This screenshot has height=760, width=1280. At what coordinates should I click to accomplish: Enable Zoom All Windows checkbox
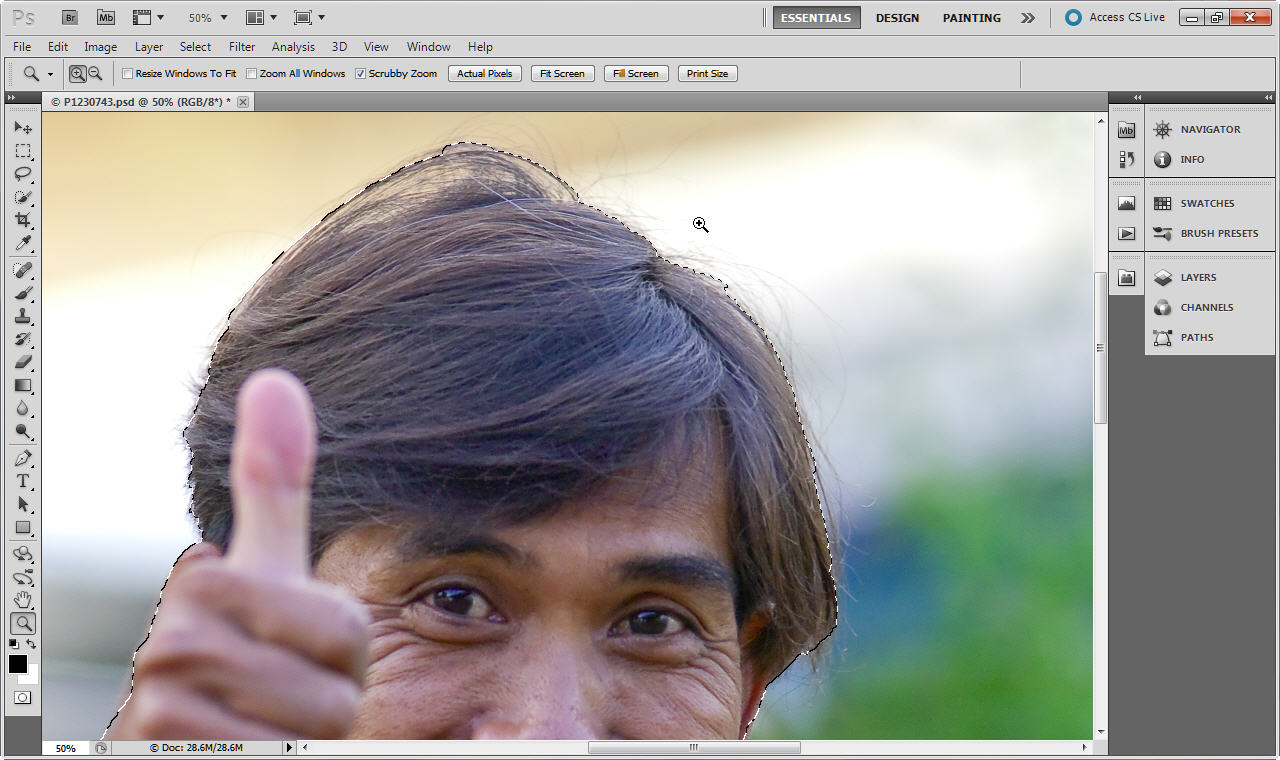click(251, 73)
